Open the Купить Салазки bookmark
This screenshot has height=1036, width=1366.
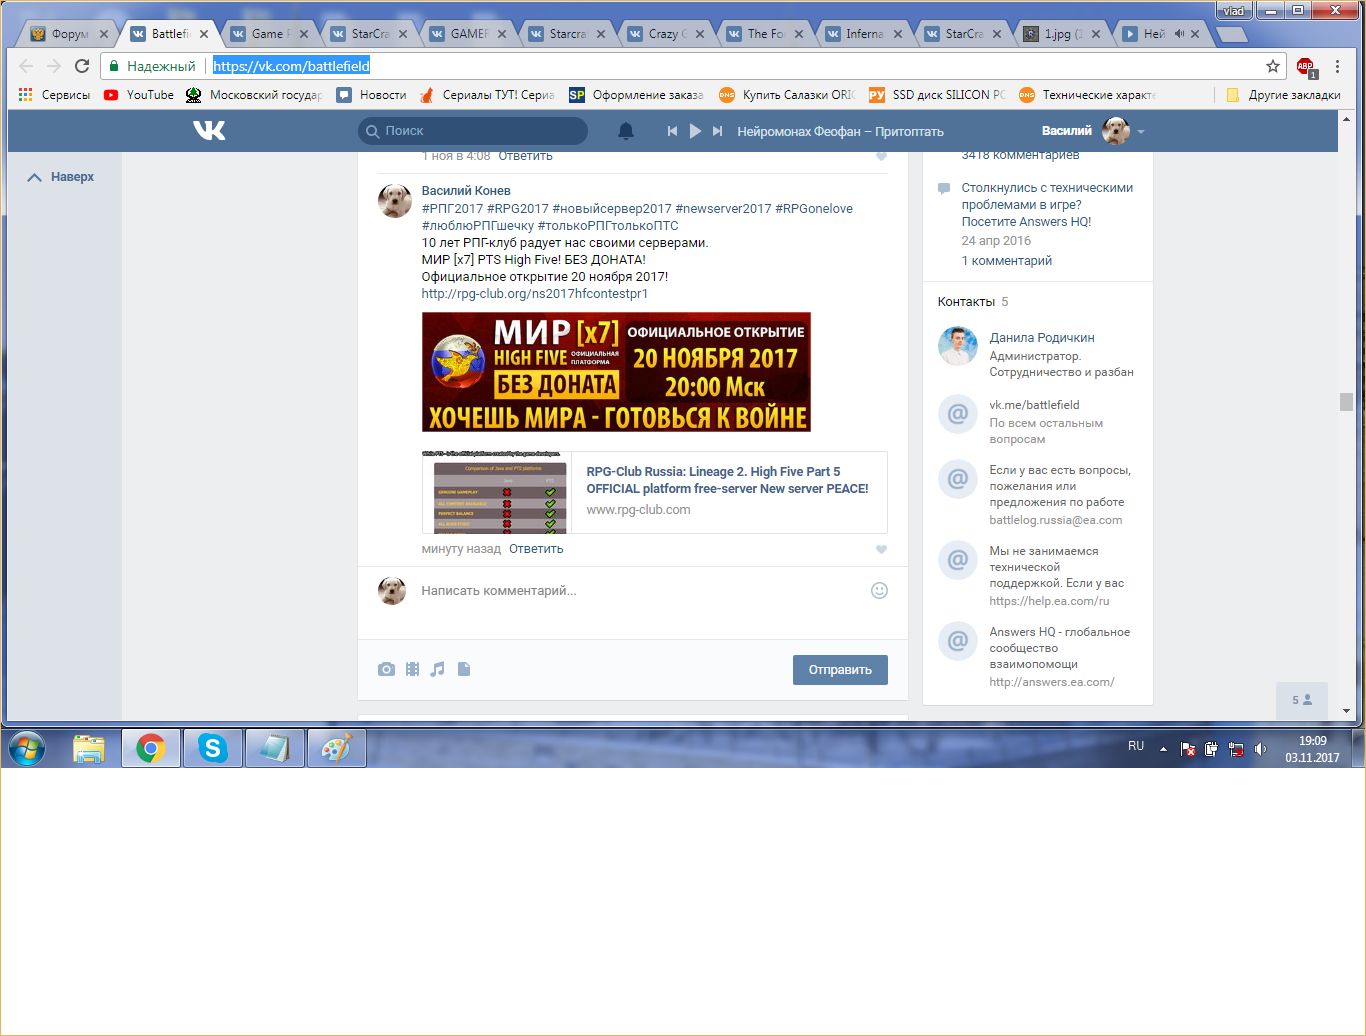pyautogui.click(x=787, y=95)
